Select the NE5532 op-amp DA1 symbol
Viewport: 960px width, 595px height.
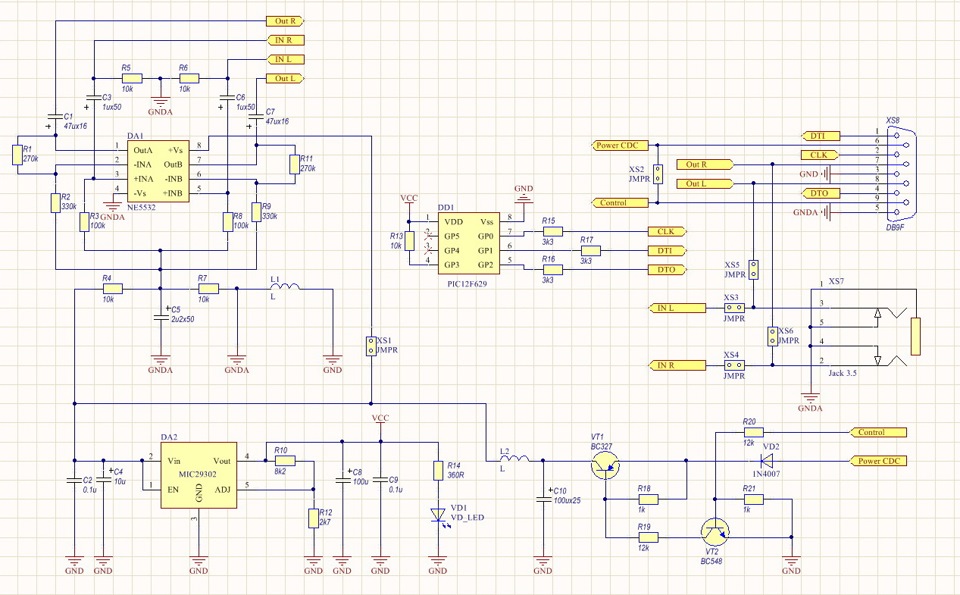pos(159,171)
